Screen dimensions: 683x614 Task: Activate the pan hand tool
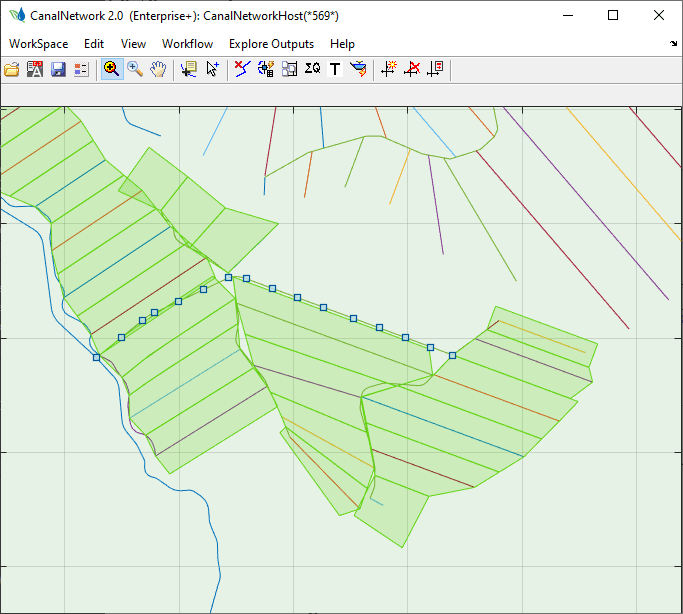coord(158,69)
